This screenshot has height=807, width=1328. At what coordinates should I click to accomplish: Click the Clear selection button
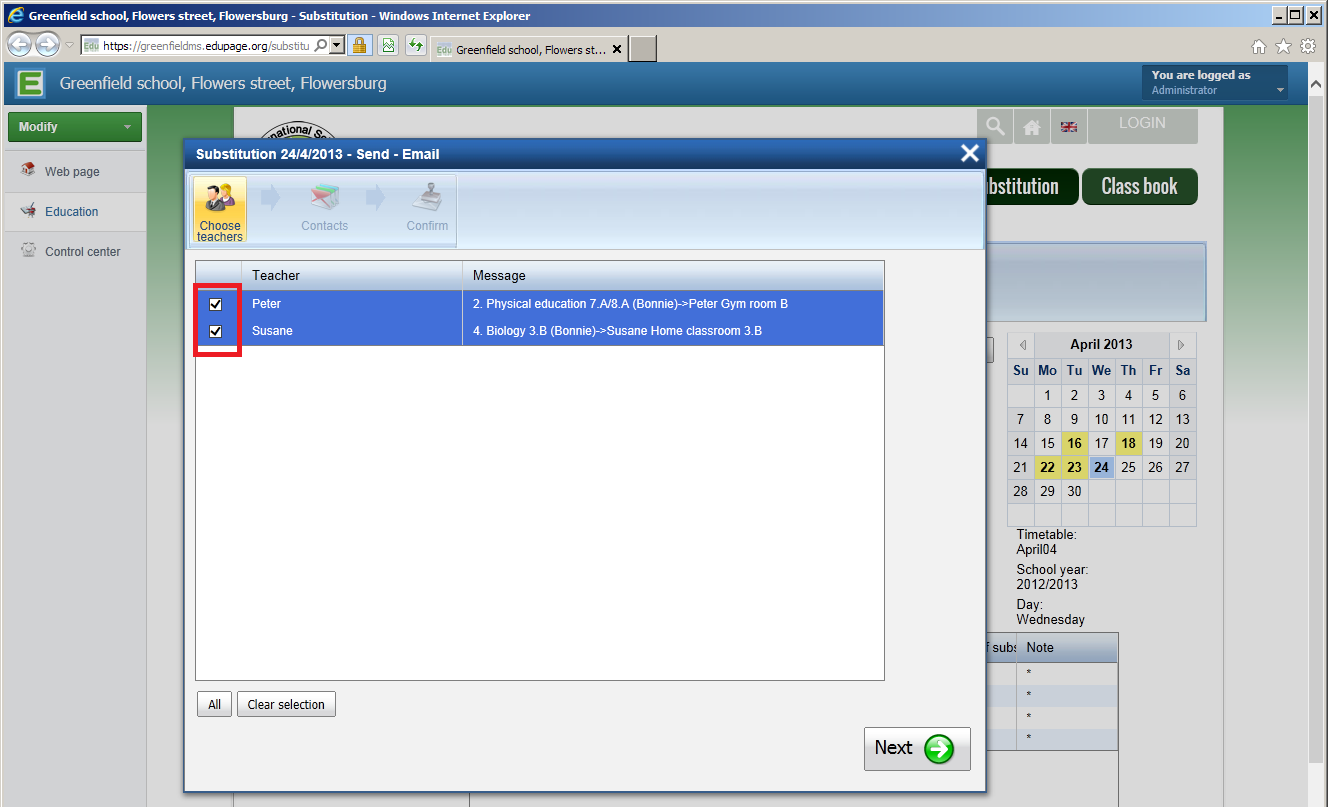(286, 705)
